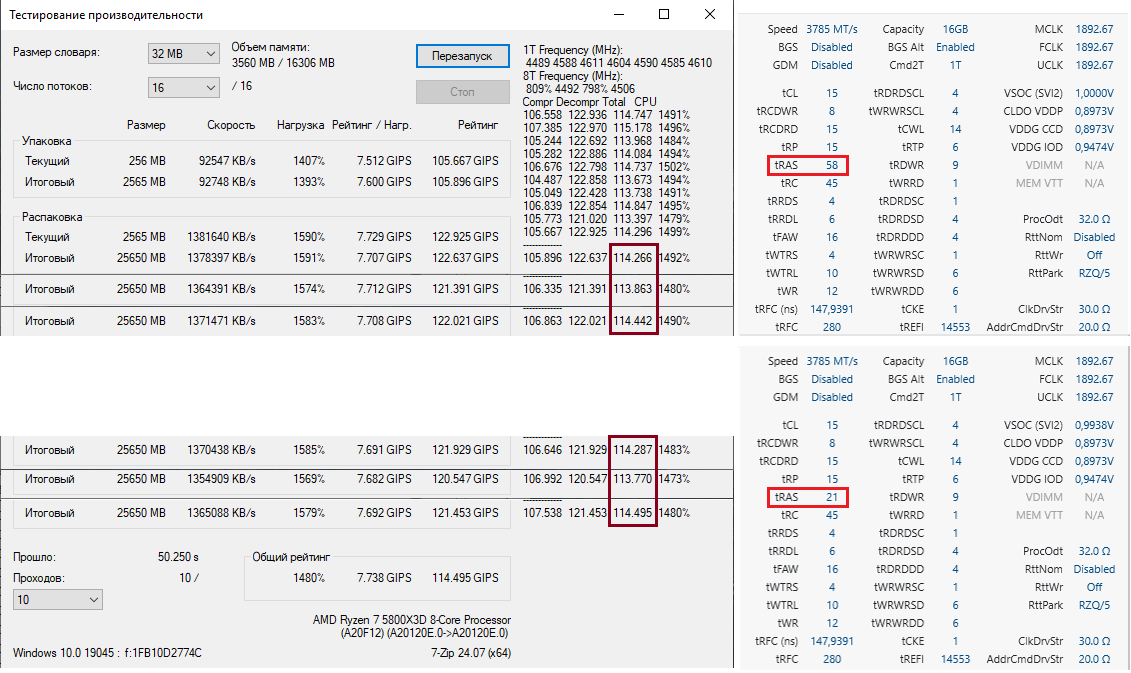The width and height of the screenshot is (1131, 673).
Task: Click the elapsed time value 50.250 s
Action: (x=178, y=557)
